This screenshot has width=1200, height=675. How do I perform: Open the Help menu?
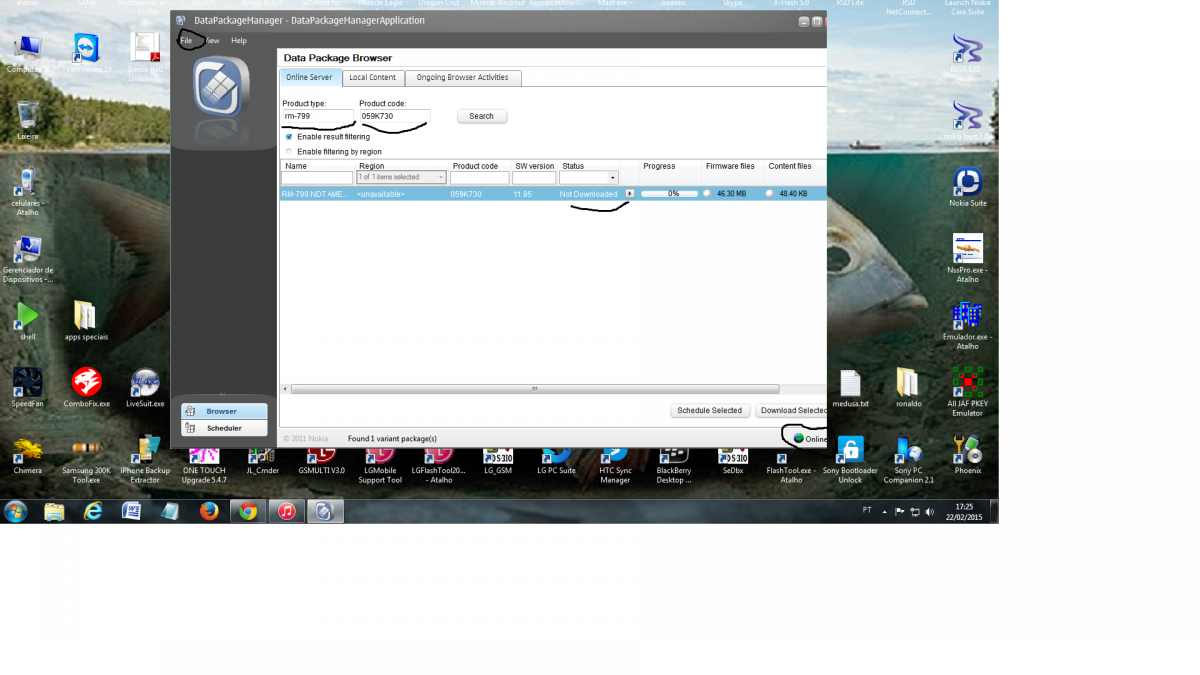[239, 41]
